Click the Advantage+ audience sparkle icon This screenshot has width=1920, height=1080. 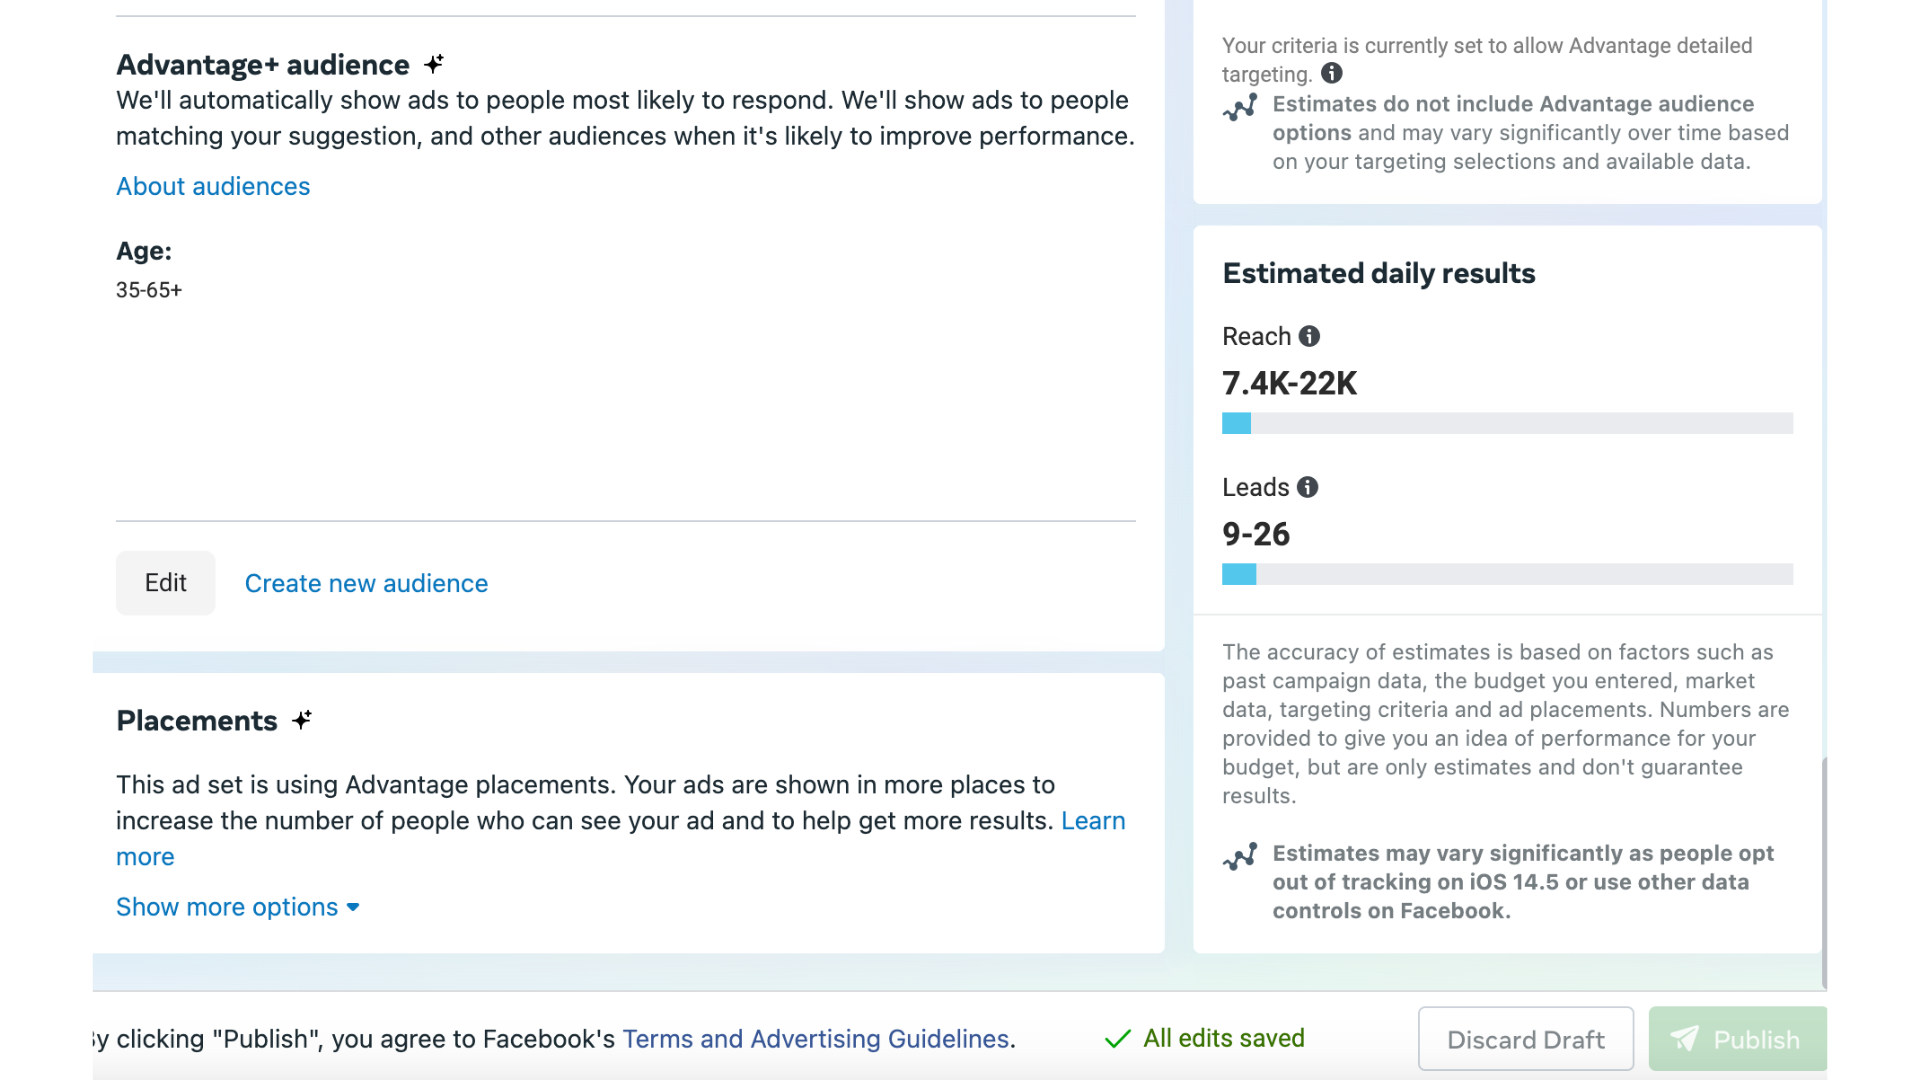(x=434, y=64)
